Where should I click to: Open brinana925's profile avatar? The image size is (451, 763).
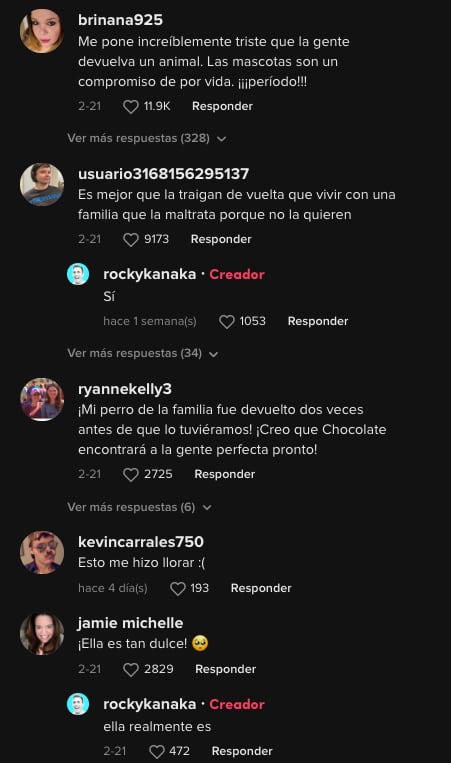42,31
